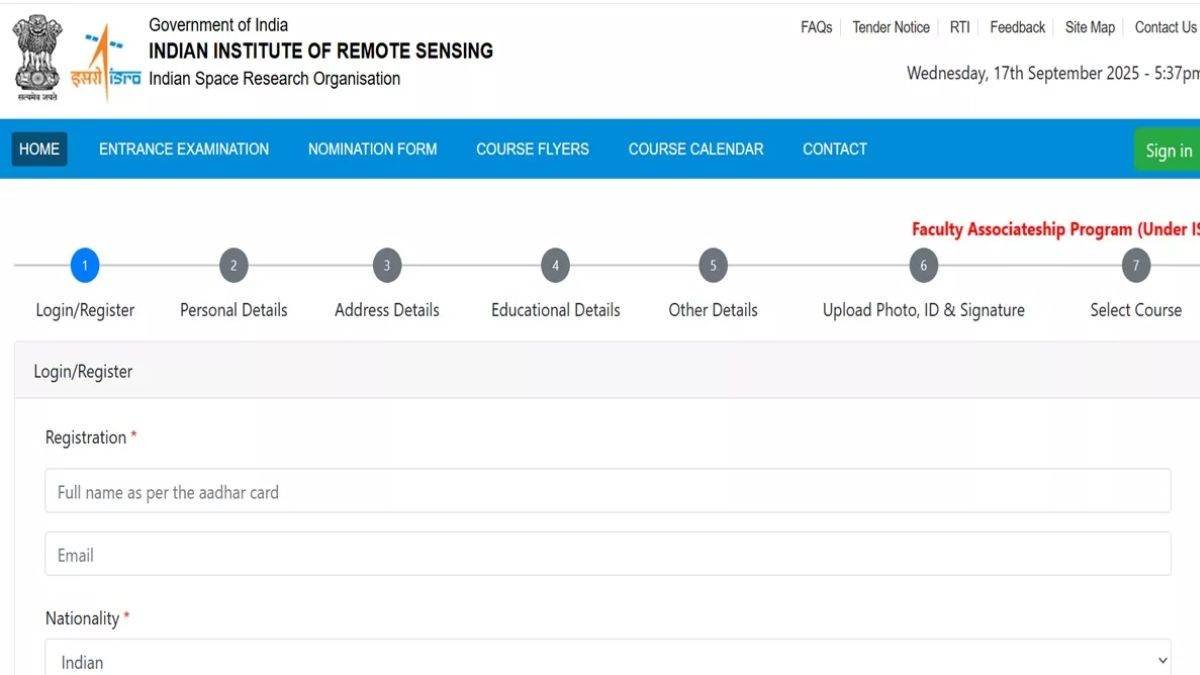This screenshot has height=675, width=1200.
Task: Select step 6 Upload Photo circle
Action: (923, 266)
